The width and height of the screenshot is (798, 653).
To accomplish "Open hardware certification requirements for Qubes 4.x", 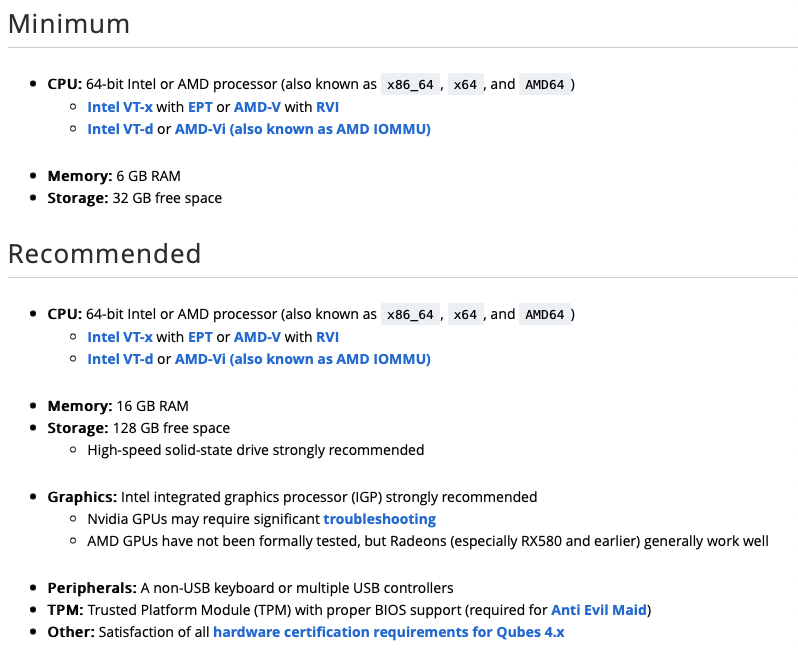I will click(389, 632).
